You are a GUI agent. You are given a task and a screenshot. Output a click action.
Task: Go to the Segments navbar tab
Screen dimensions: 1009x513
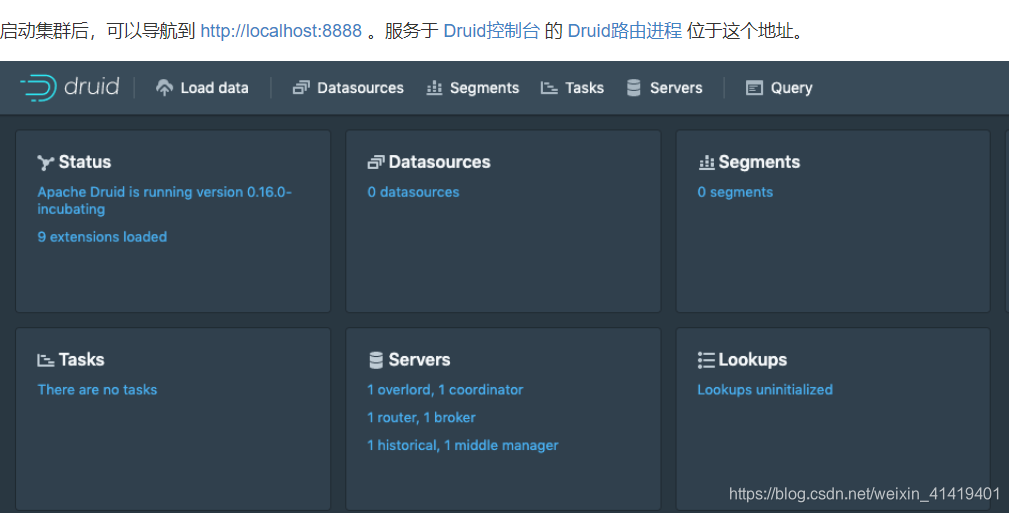pyautogui.click(x=473, y=88)
